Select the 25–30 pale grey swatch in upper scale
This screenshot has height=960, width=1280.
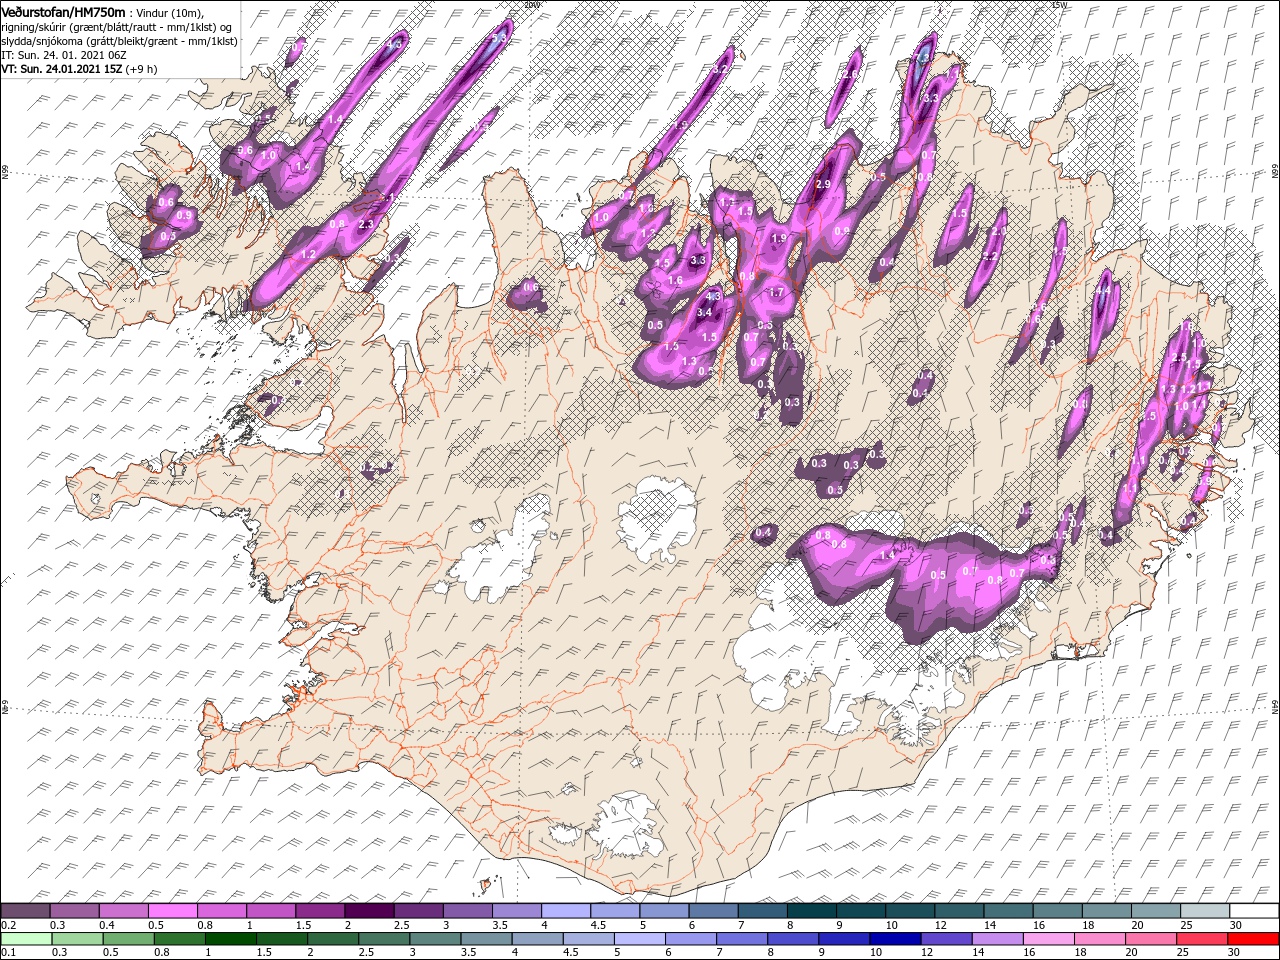pyautogui.click(x=1206, y=911)
